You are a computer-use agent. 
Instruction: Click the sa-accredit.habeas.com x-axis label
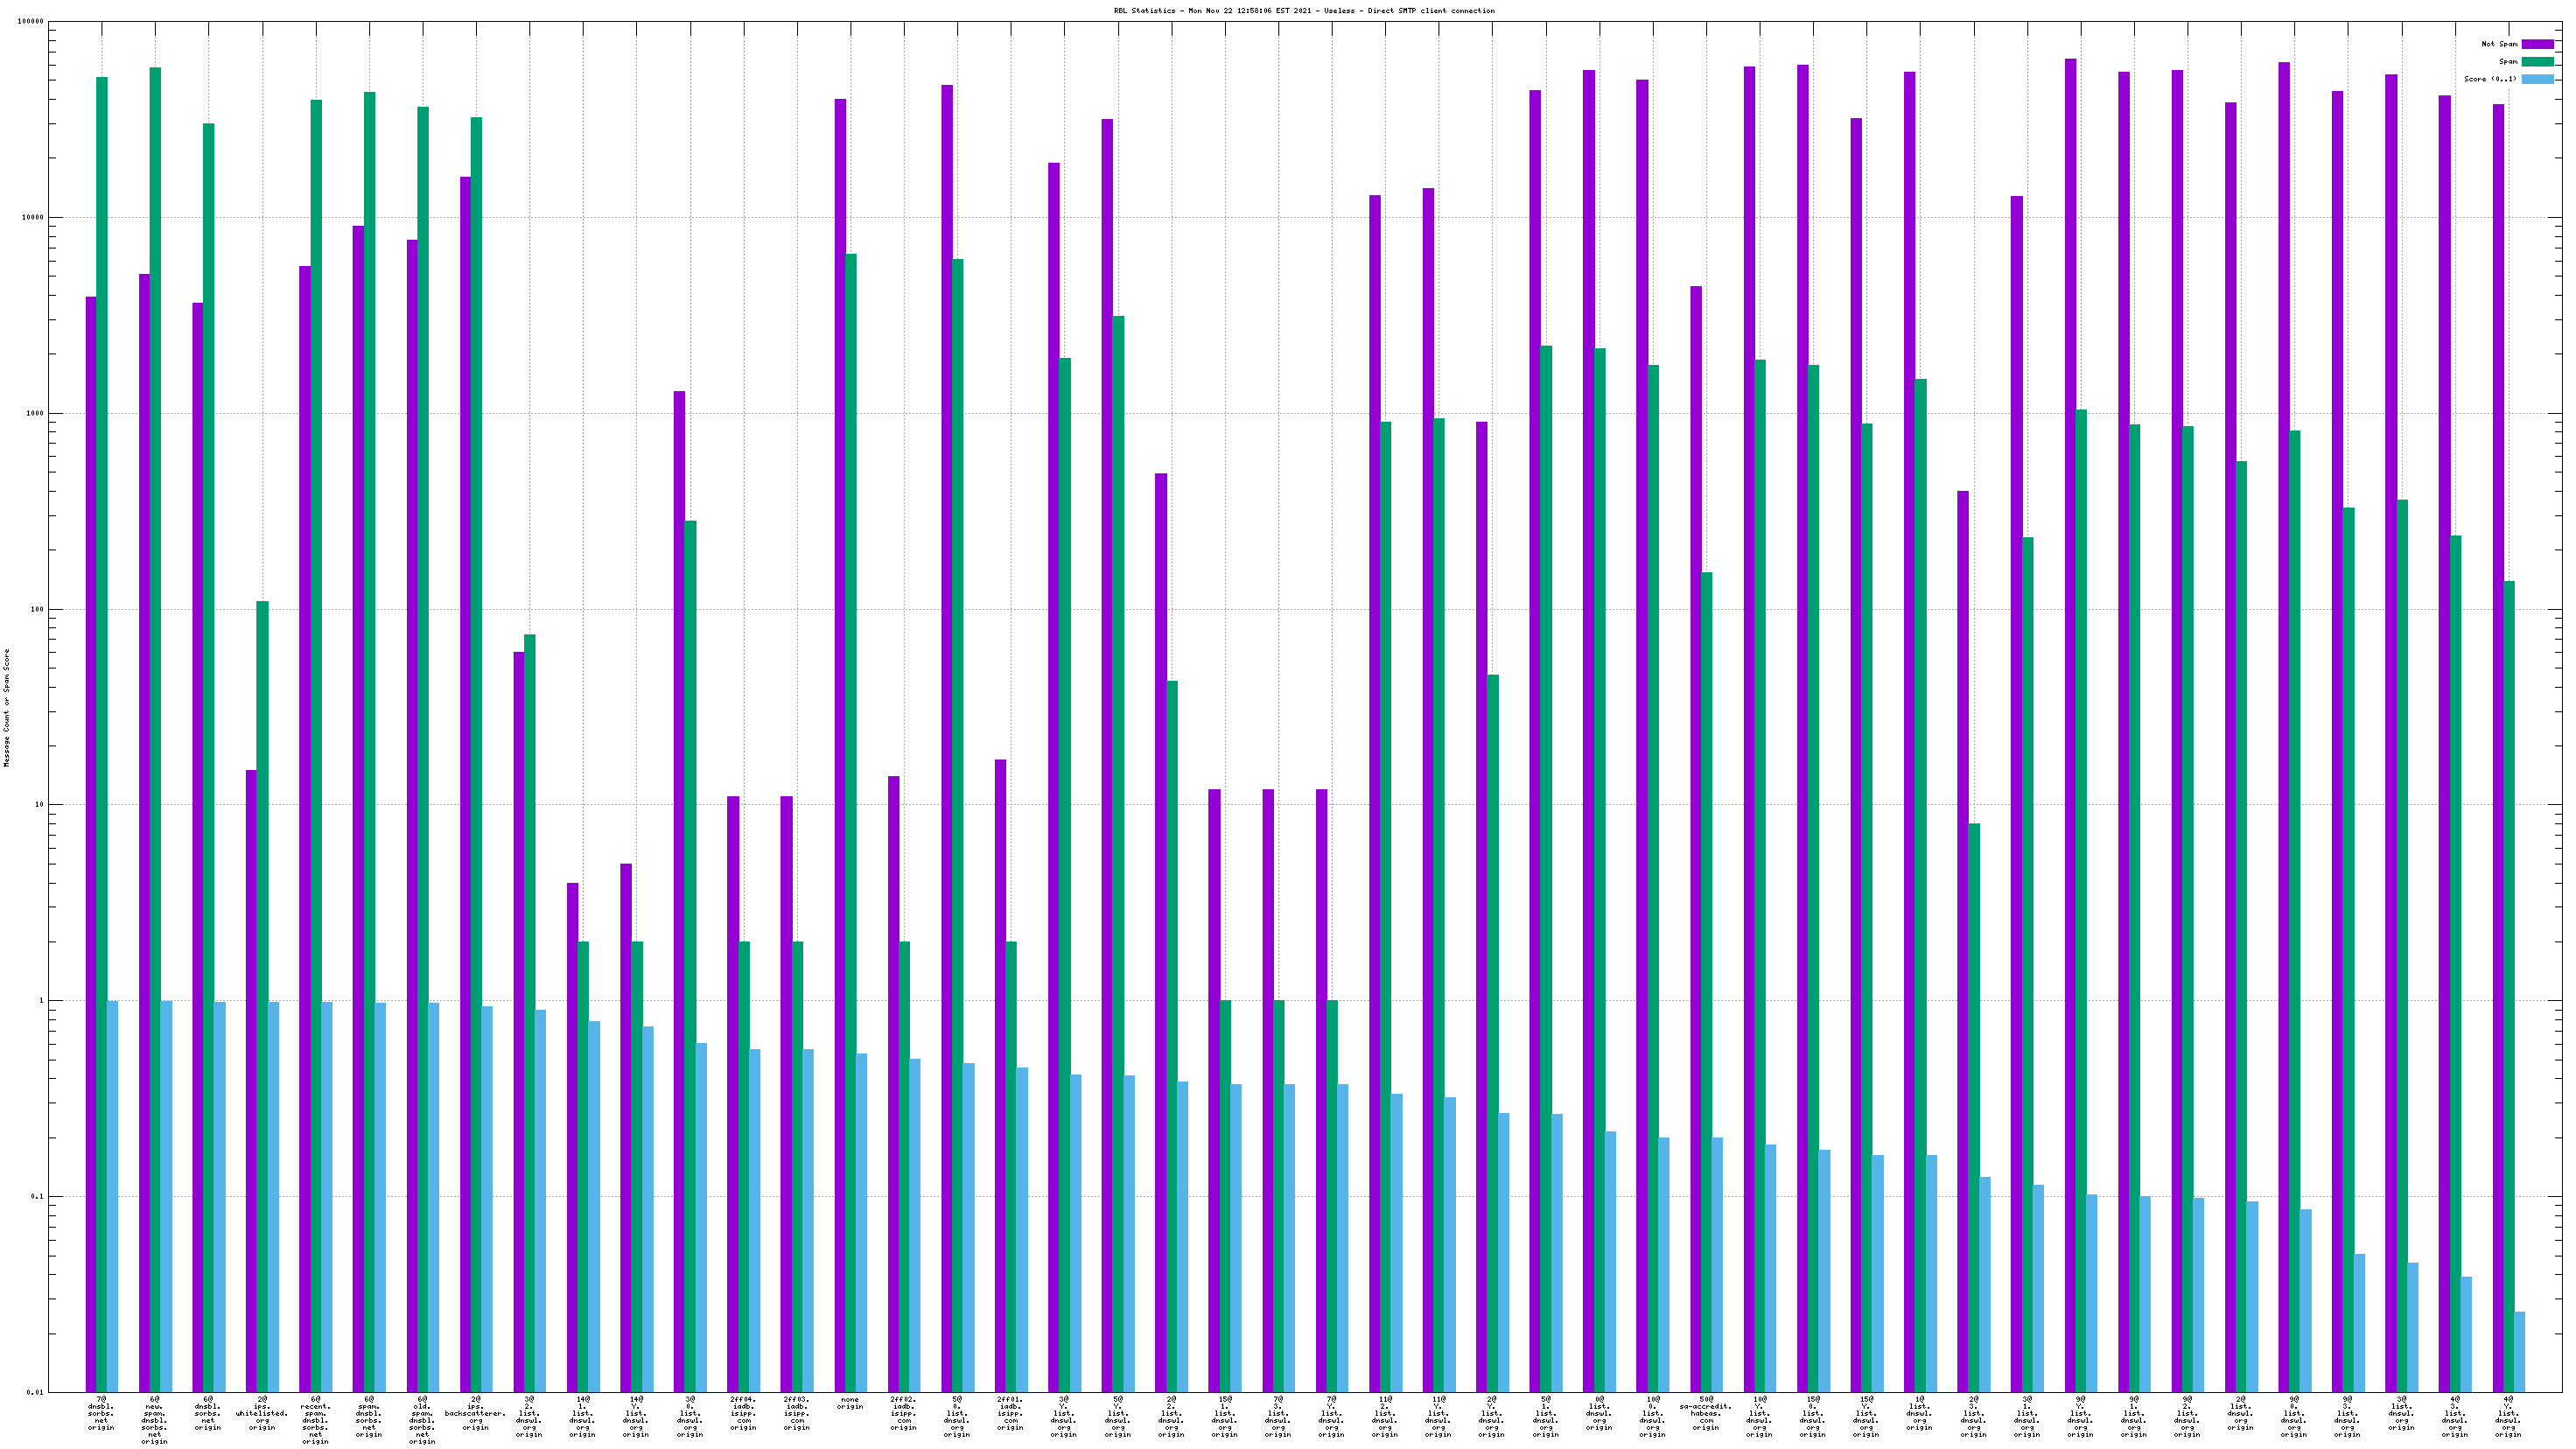coord(1706,1413)
